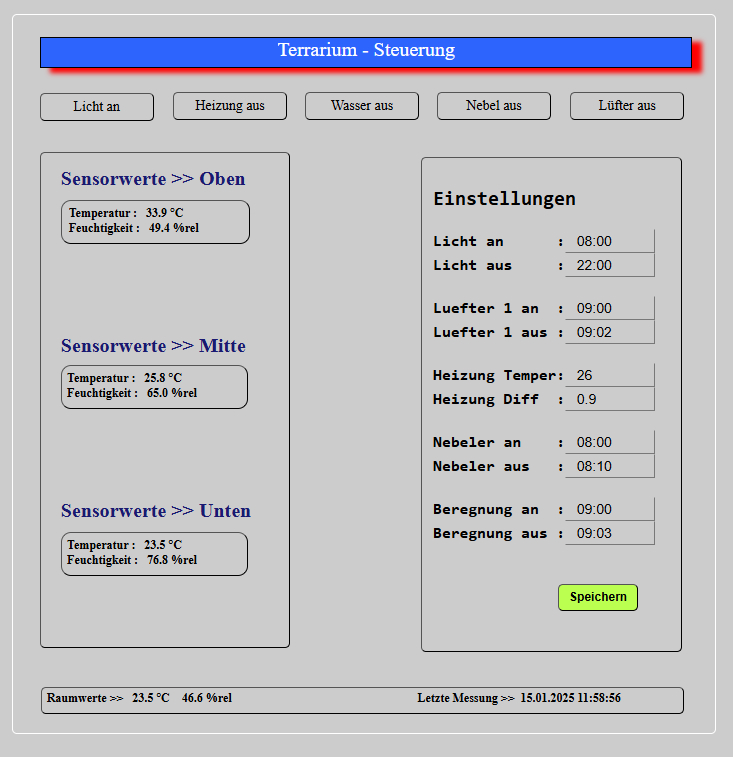Click the Licht an time field
This screenshot has width=733, height=757.
(609, 241)
